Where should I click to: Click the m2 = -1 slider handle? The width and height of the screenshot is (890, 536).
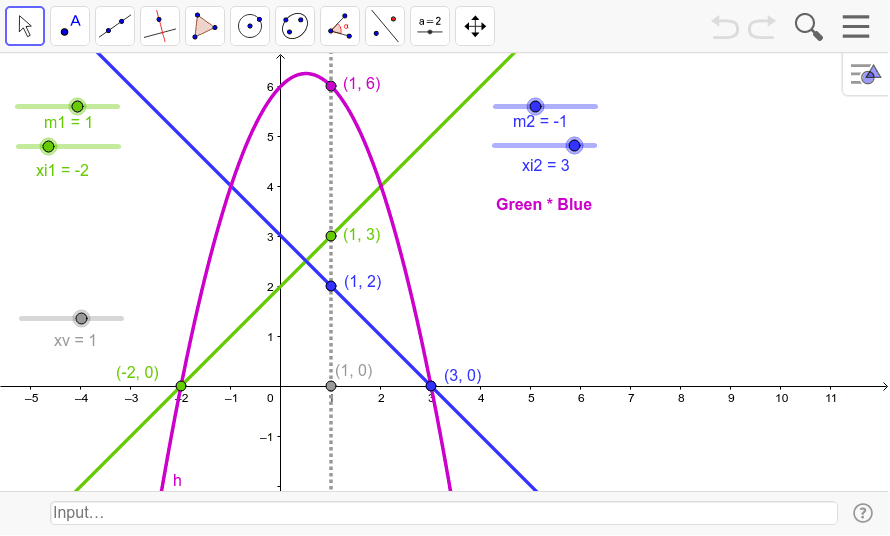click(535, 106)
